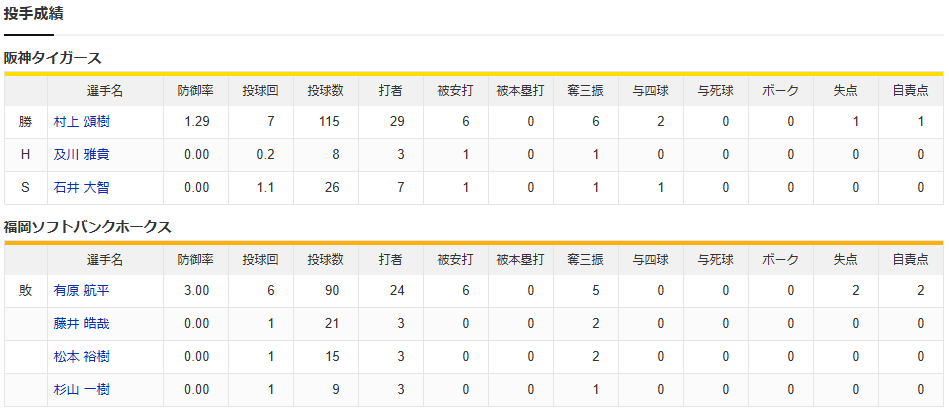949x411 pixels.
Task: Open player link 藤井 皓哉
Action: click(82, 324)
